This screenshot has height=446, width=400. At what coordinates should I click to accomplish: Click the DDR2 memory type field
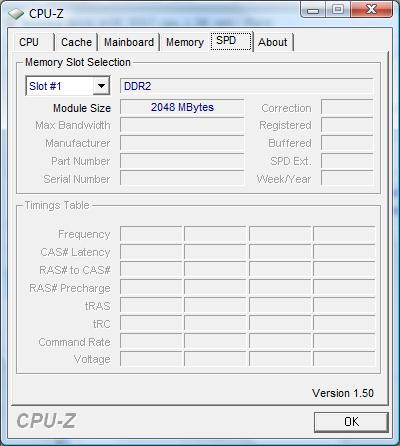[x=246, y=86]
